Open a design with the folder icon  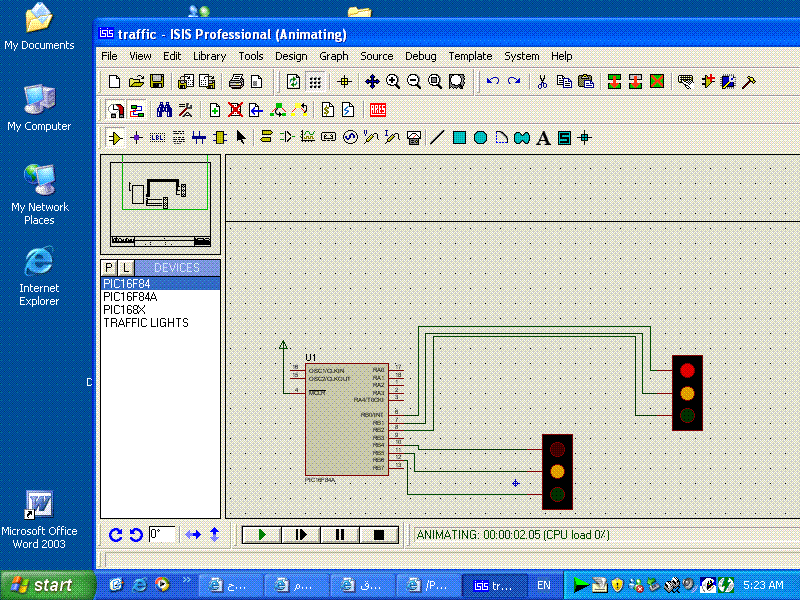(136, 82)
